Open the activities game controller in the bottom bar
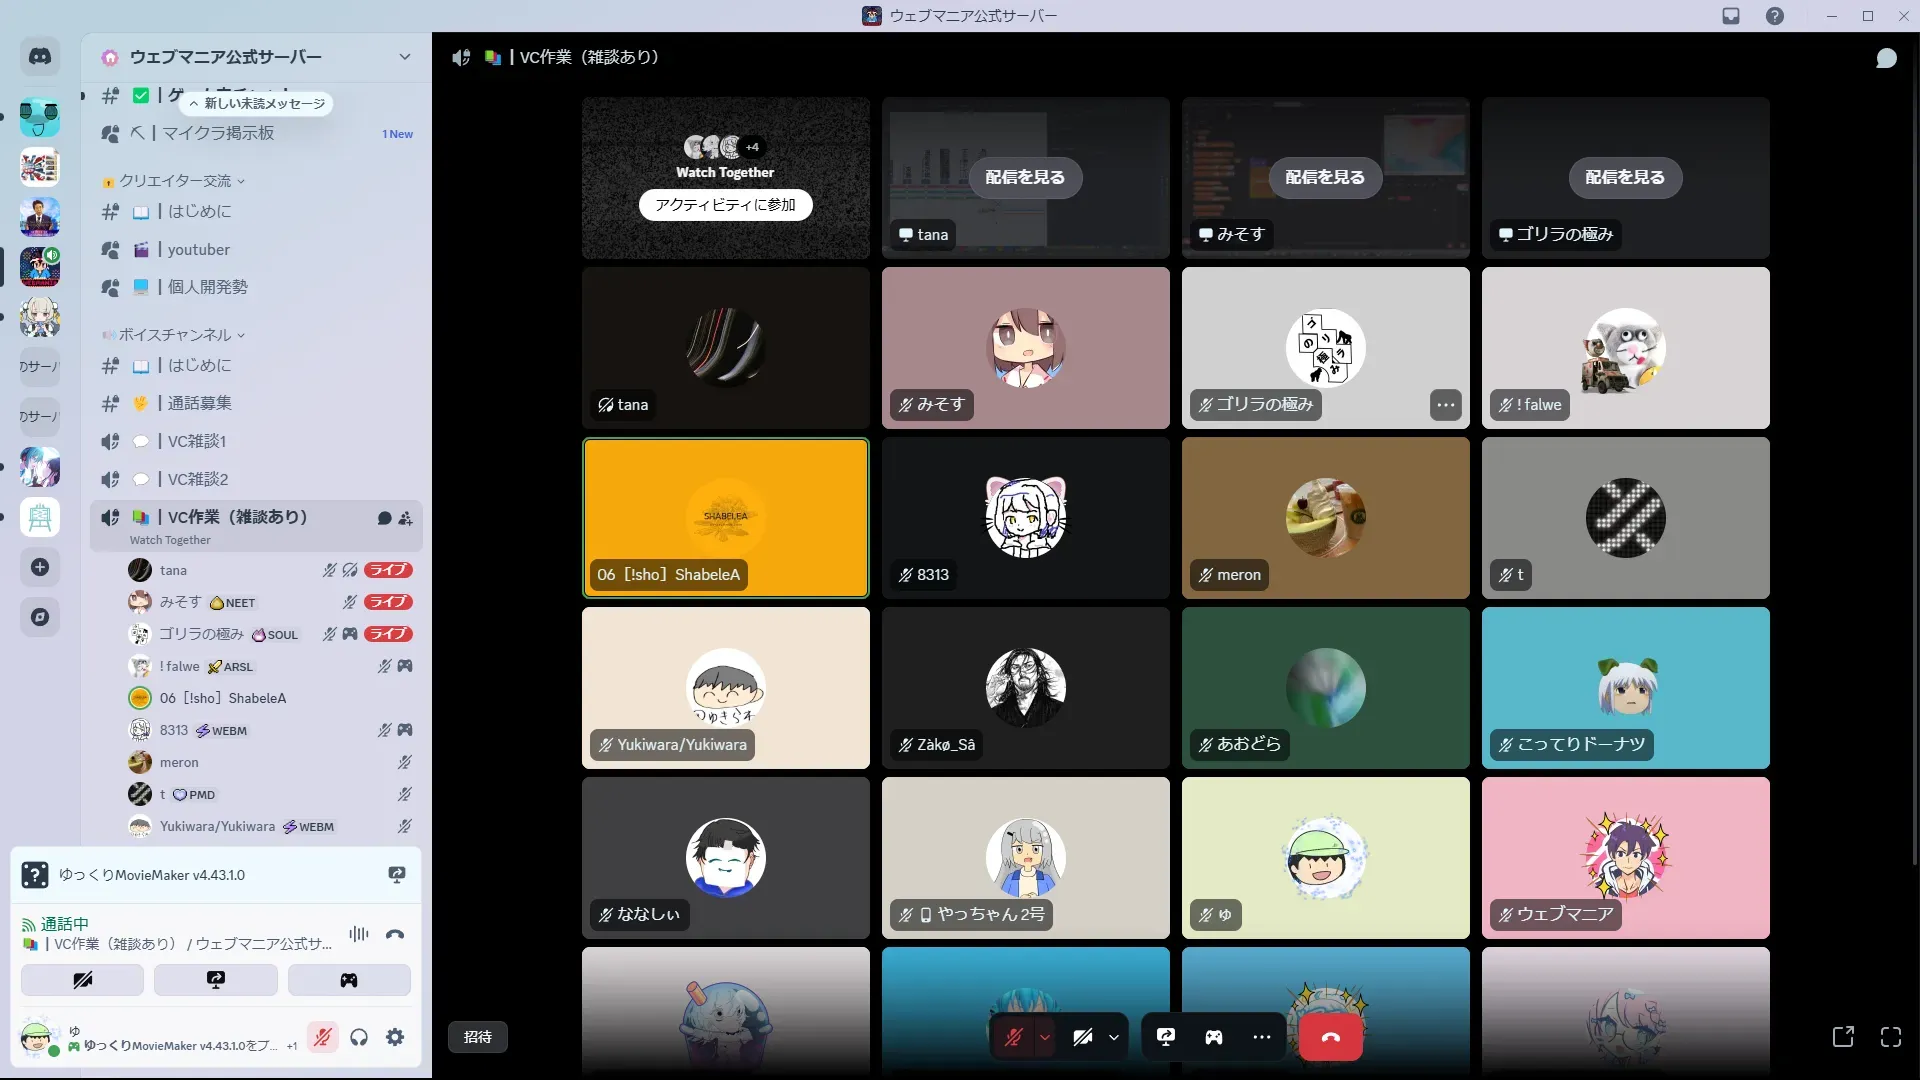 click(x=1213, y=1037)
